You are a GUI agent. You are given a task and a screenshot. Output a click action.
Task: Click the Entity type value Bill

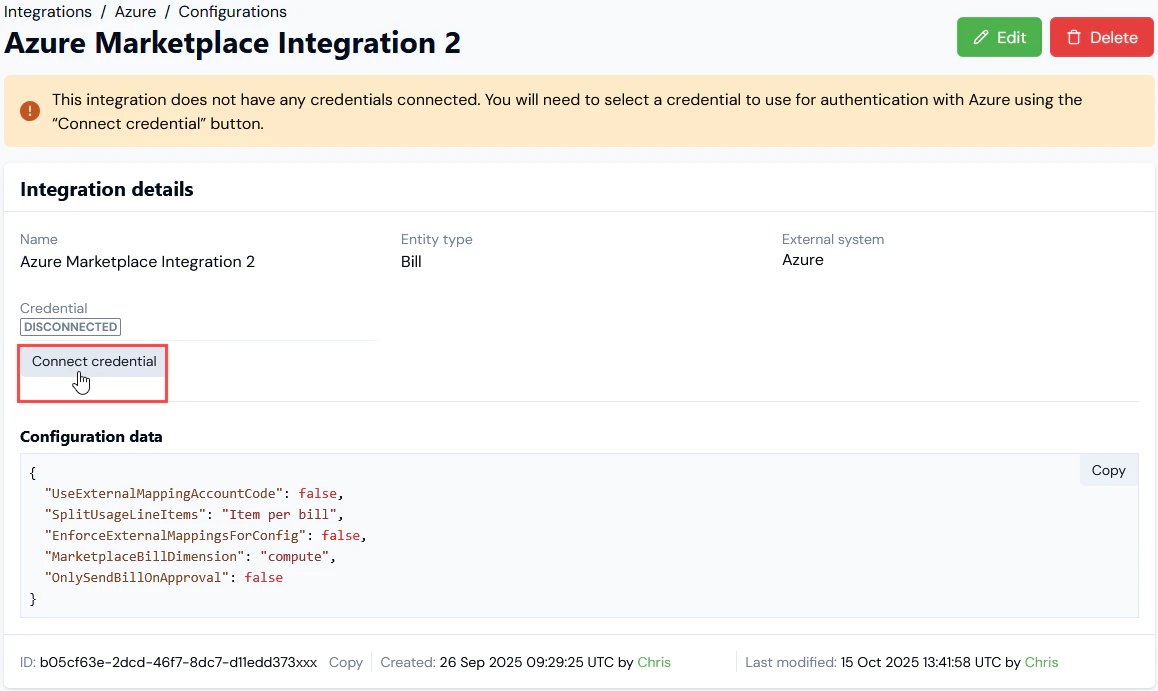coord(411,261)
